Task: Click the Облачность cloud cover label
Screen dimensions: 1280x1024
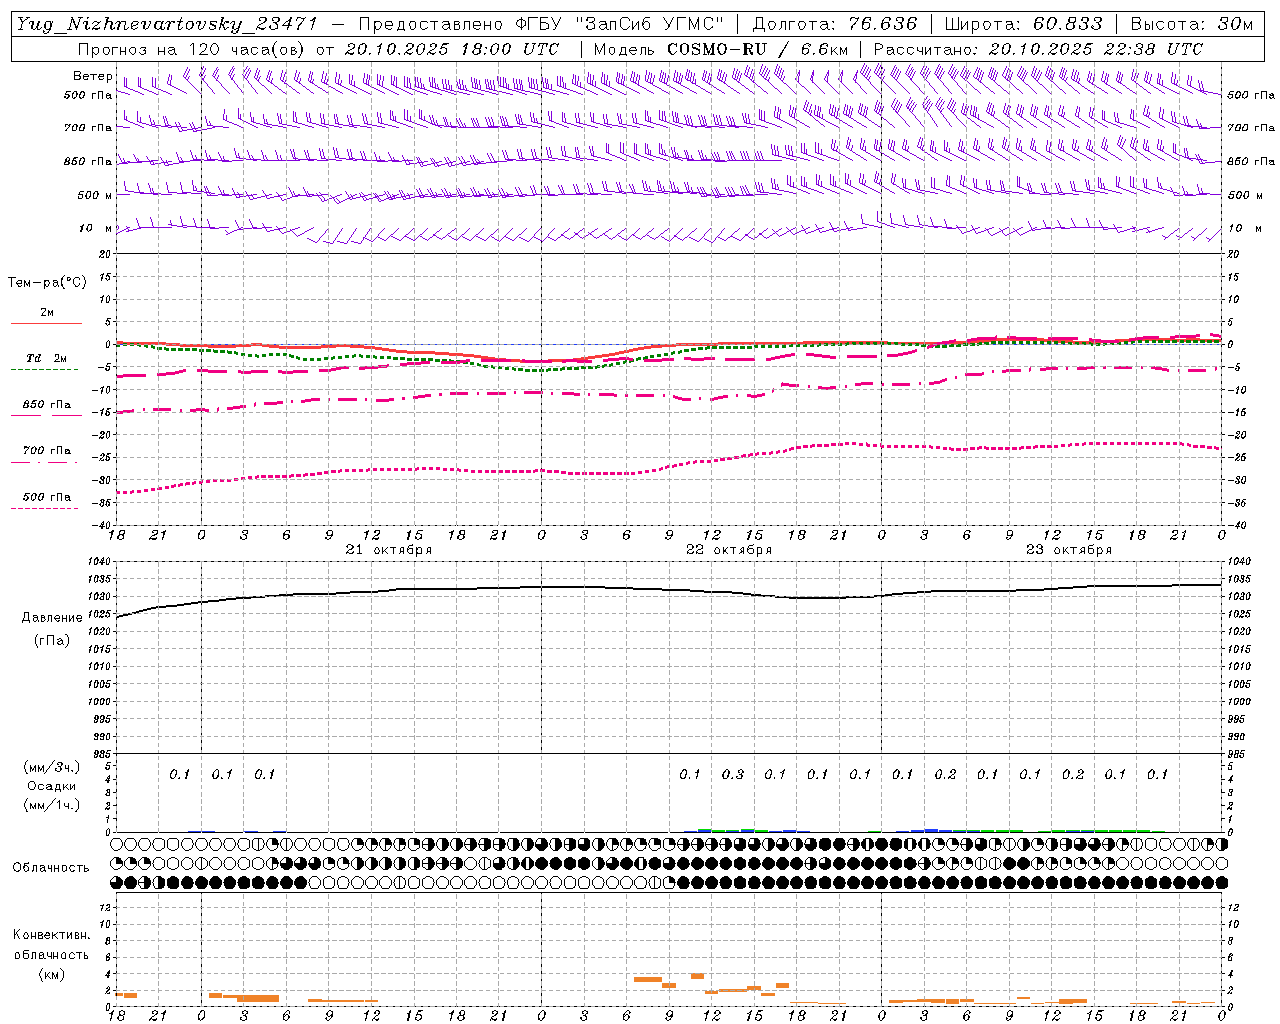Action: pos(51,867)
